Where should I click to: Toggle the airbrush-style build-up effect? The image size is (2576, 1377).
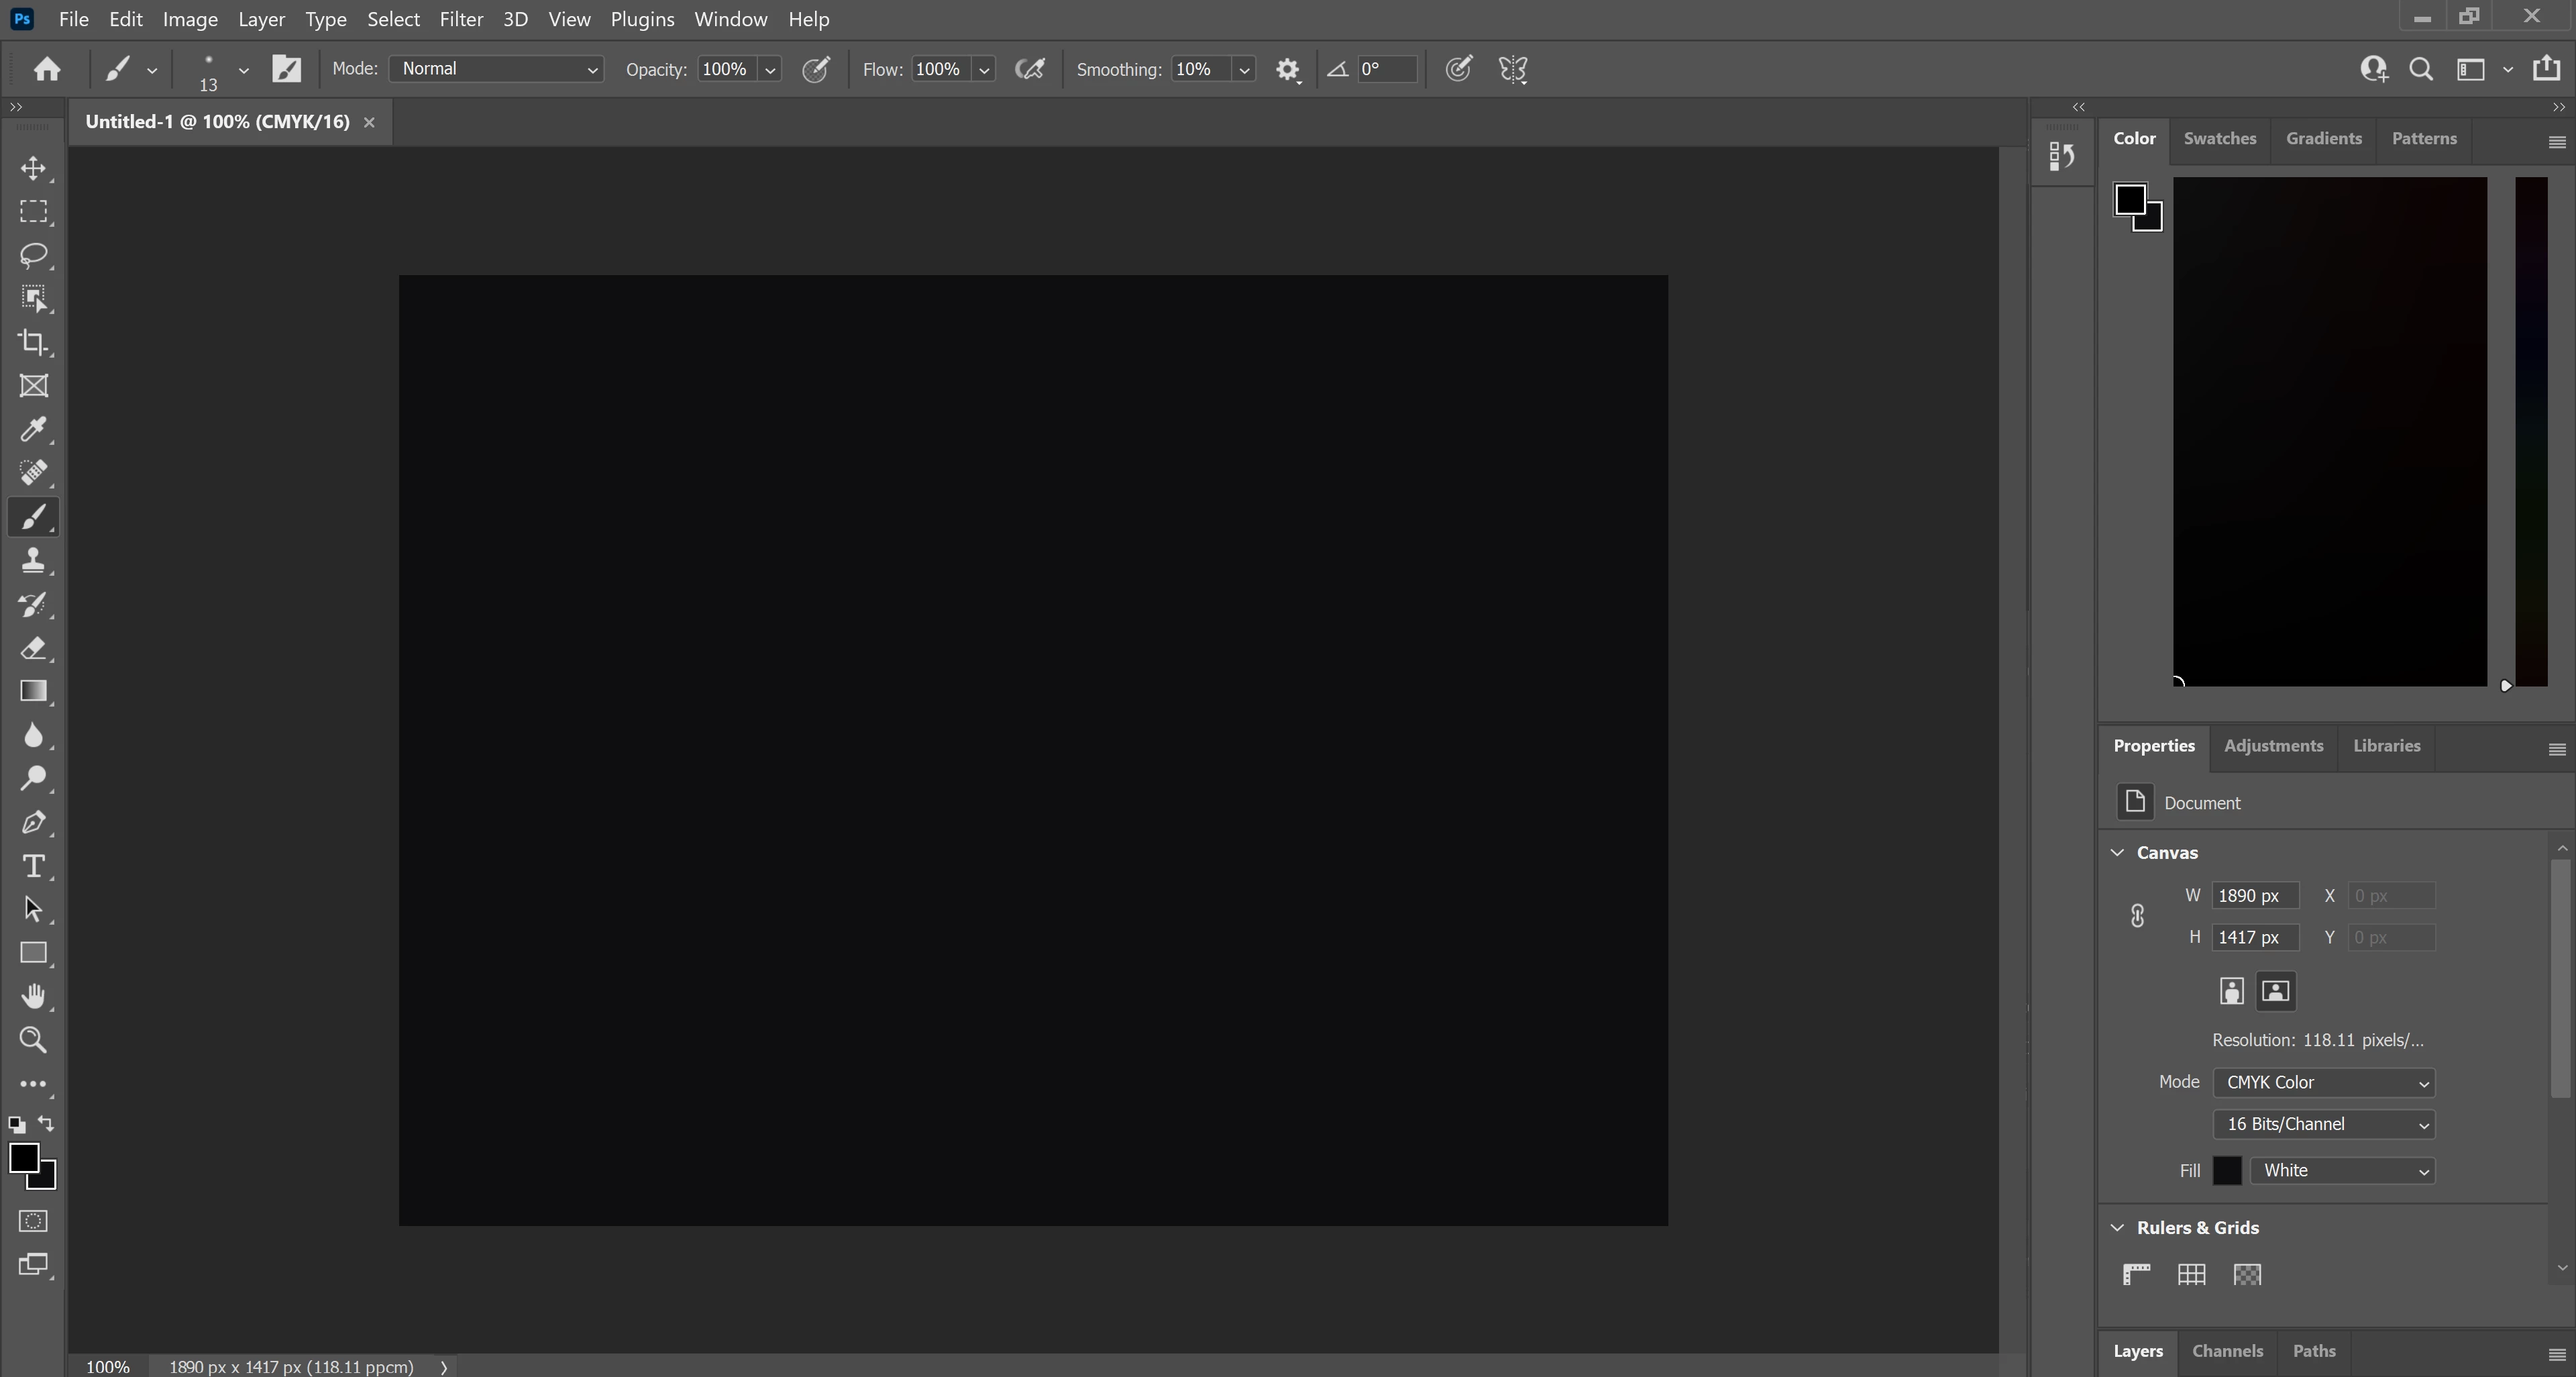[1030, 69]
